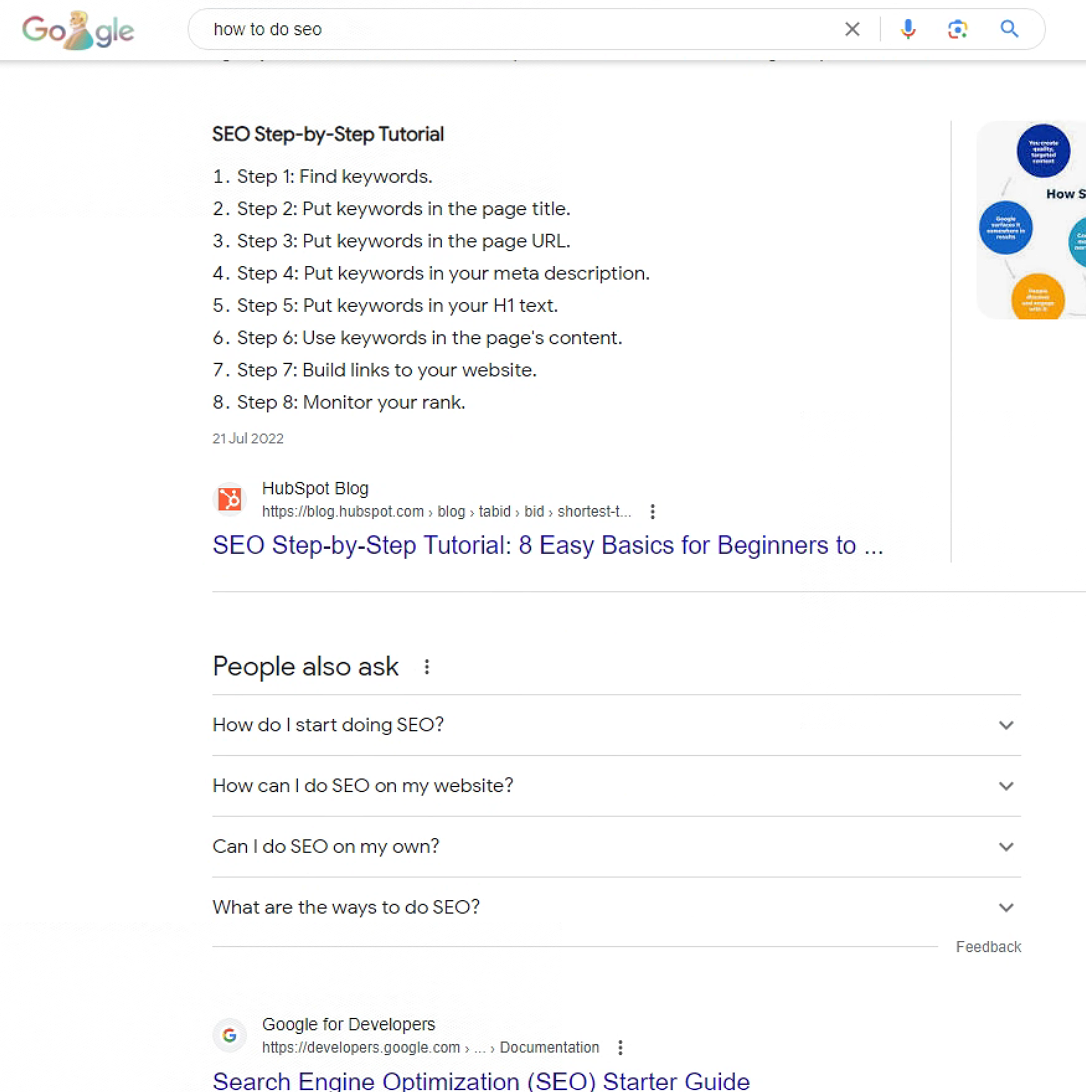Open the People also ask options menu
Screen dimensions: 1086x1092
click(x=426, y=667)
